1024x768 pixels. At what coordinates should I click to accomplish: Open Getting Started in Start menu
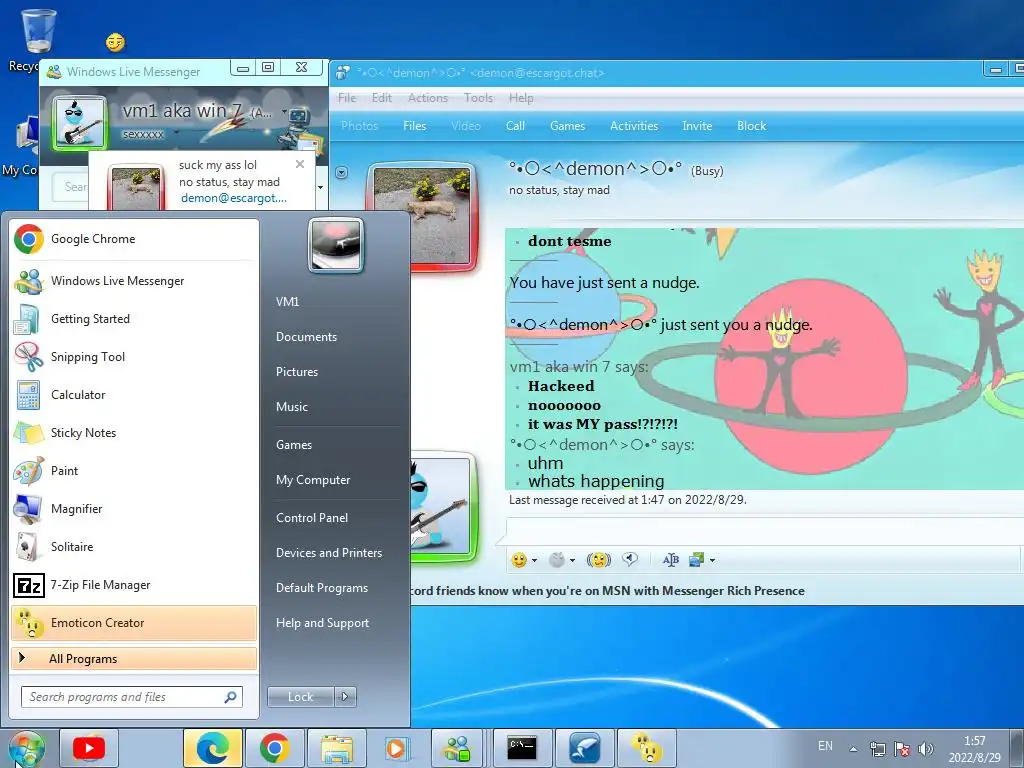tap(134, 319)
